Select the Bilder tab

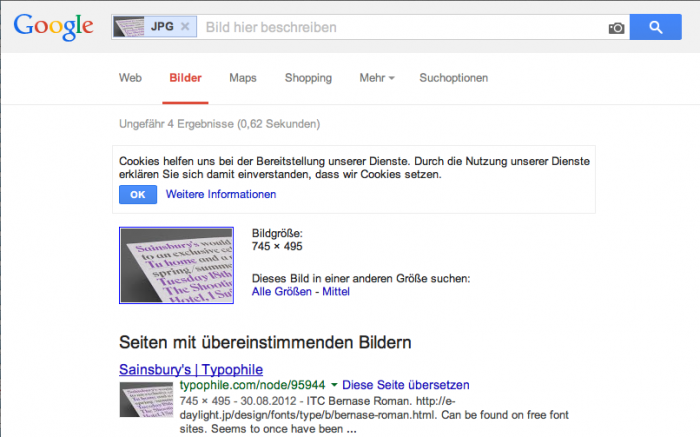[x=185, y=78]
